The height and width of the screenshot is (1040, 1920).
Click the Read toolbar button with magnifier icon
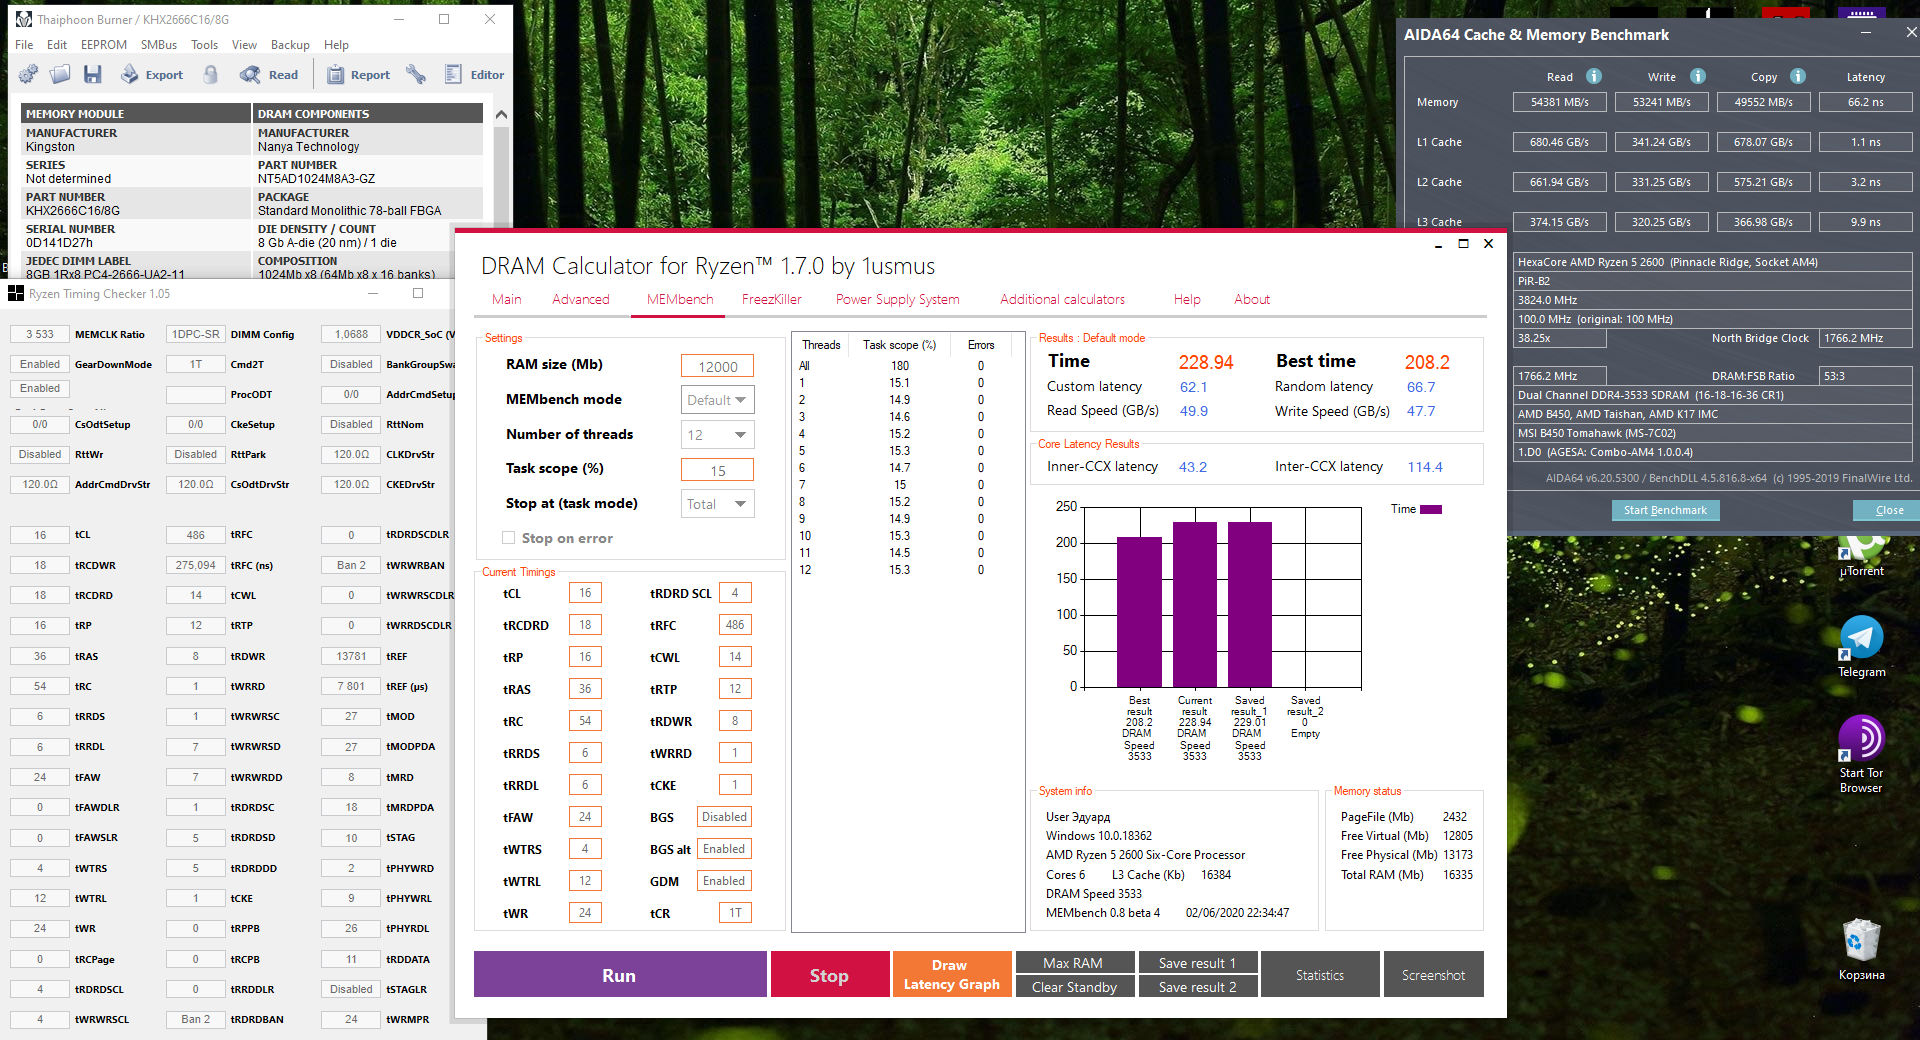(269, 74)
